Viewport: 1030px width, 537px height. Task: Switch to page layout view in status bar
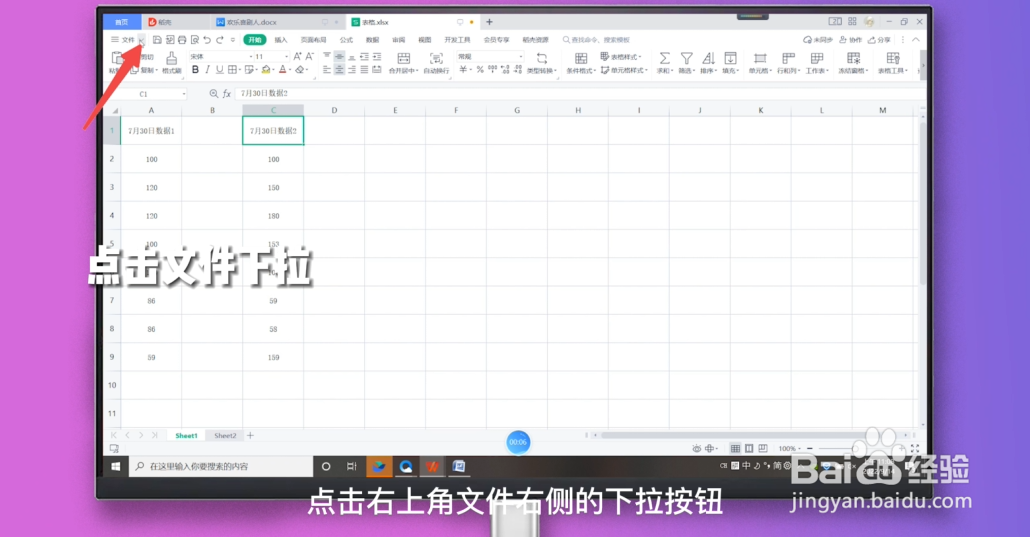click(x=749, y=448)
